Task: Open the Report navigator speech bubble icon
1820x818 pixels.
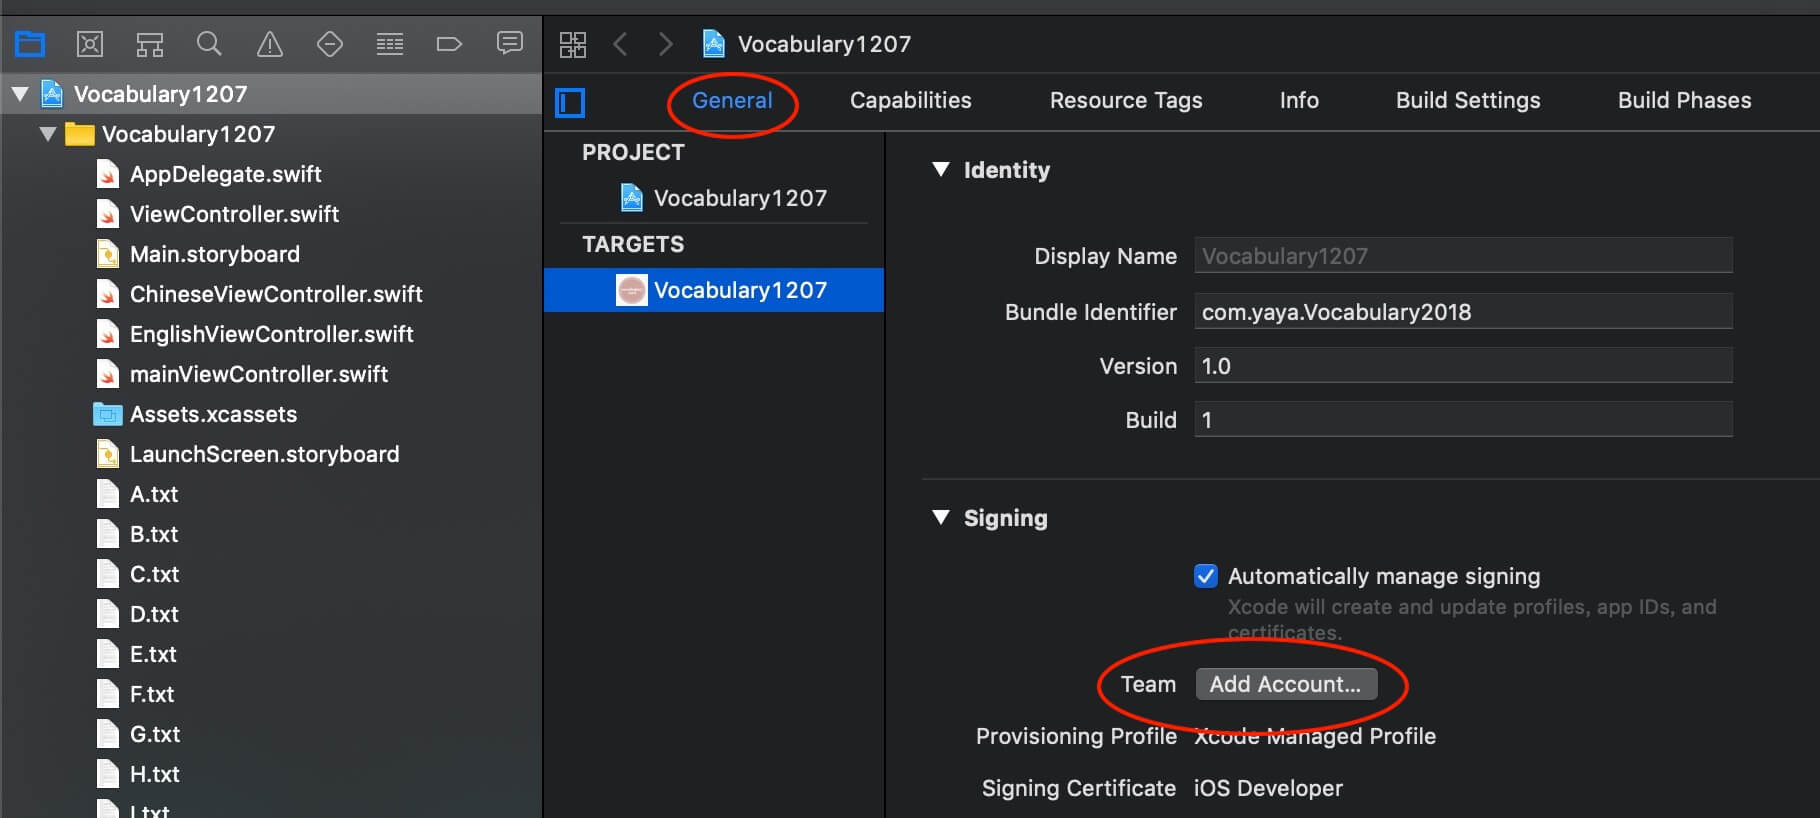Action: (x=510, y=43)
